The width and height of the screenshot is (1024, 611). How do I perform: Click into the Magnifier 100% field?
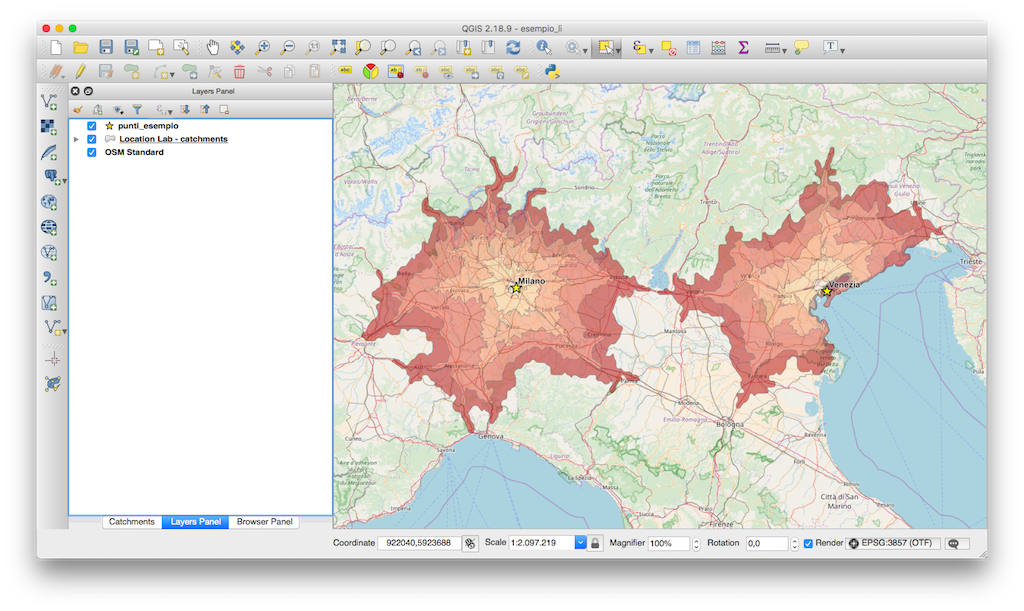669,543
